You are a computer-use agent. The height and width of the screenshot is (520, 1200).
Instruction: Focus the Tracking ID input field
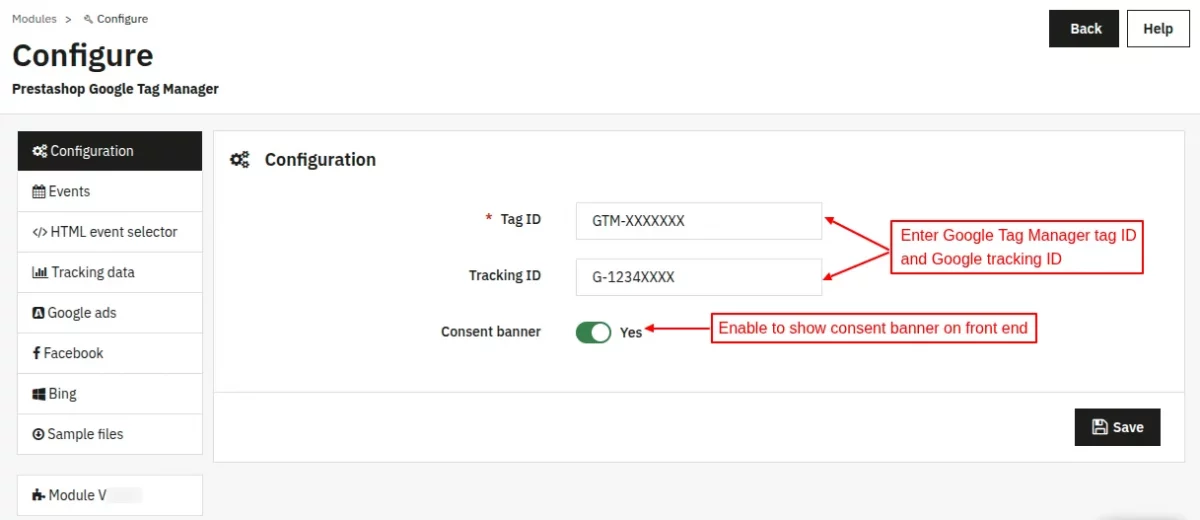pyautogui.click(x=699, y=277)
